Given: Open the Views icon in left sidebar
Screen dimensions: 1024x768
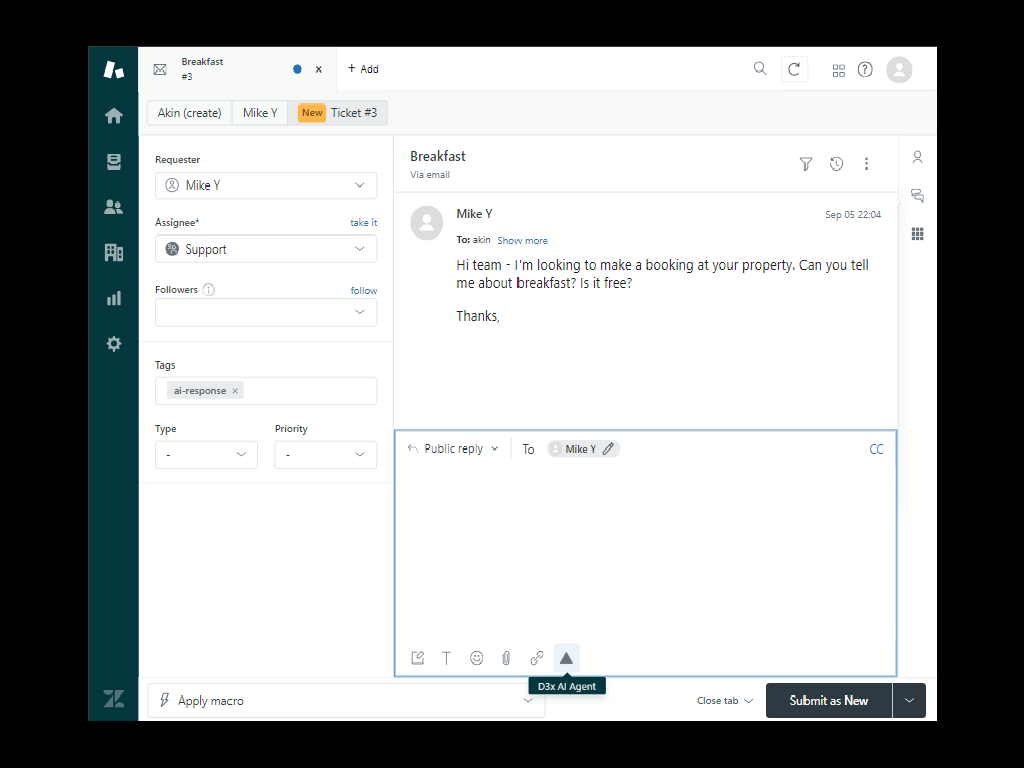Looking at the screenshot, I should coord(114,161).
